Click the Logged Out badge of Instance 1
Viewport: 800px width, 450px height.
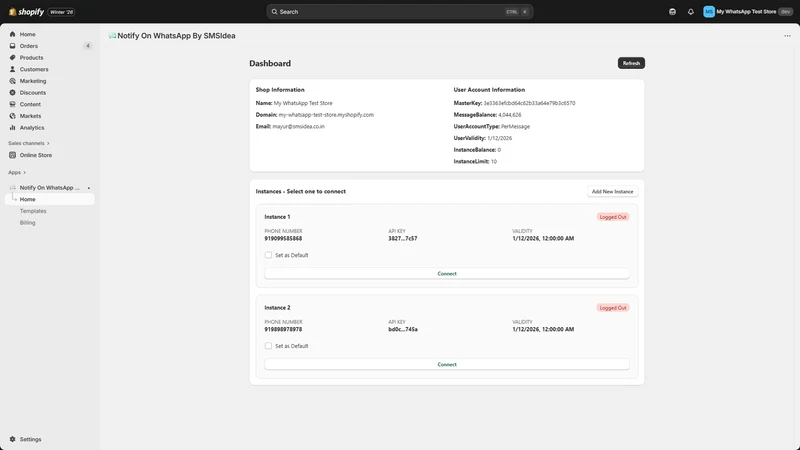click(613, 217)
